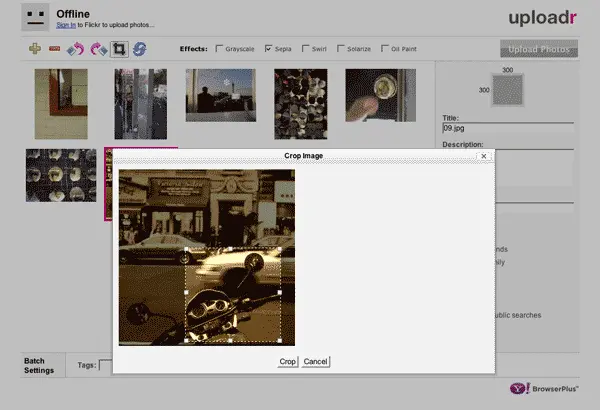Enable the Grayscale effect checkbox
The width and height of the screenshot is (600, 410).
tap(219, 49)
